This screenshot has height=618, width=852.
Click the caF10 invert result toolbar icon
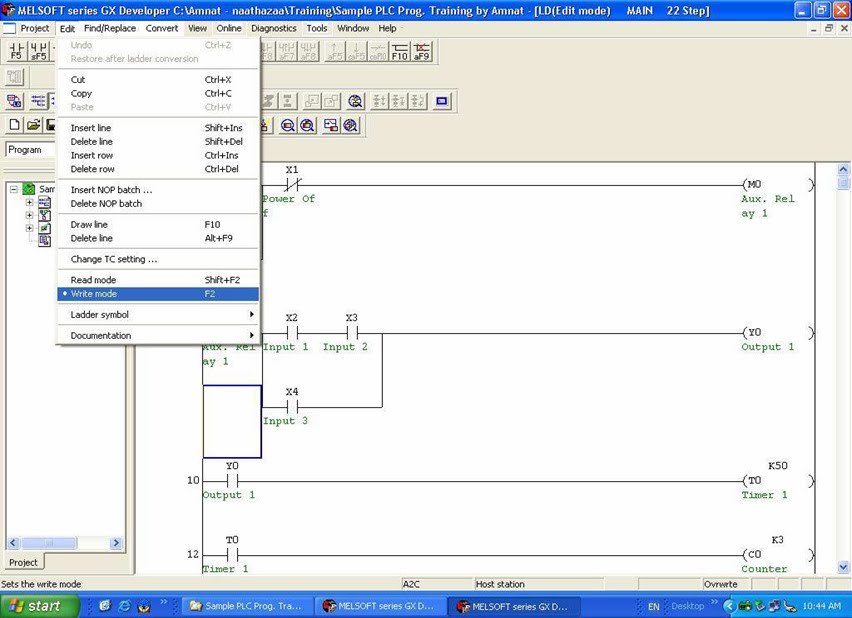click(378, 51)
